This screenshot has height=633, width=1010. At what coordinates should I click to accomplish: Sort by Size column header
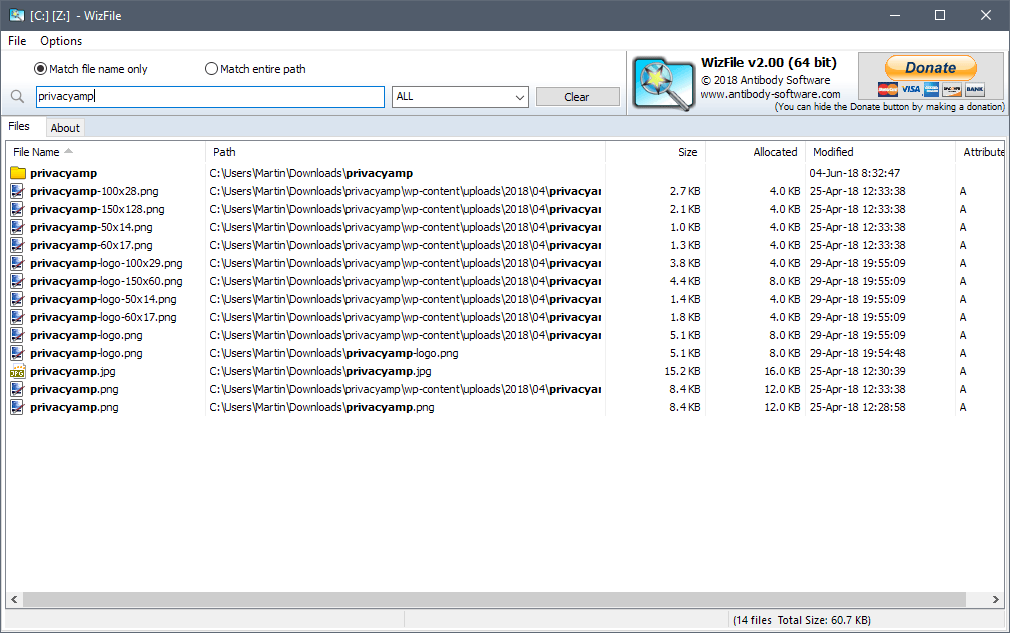point(656,153)
